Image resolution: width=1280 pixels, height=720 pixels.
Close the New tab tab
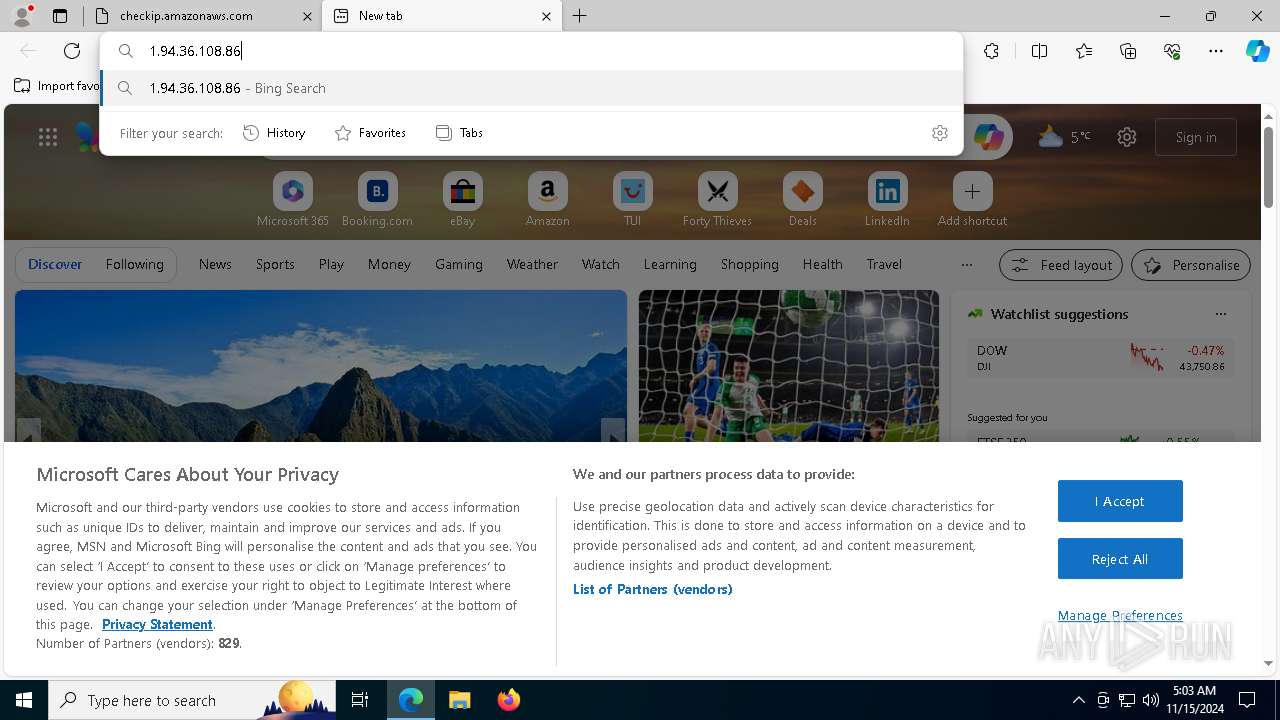tap(546, 16)
